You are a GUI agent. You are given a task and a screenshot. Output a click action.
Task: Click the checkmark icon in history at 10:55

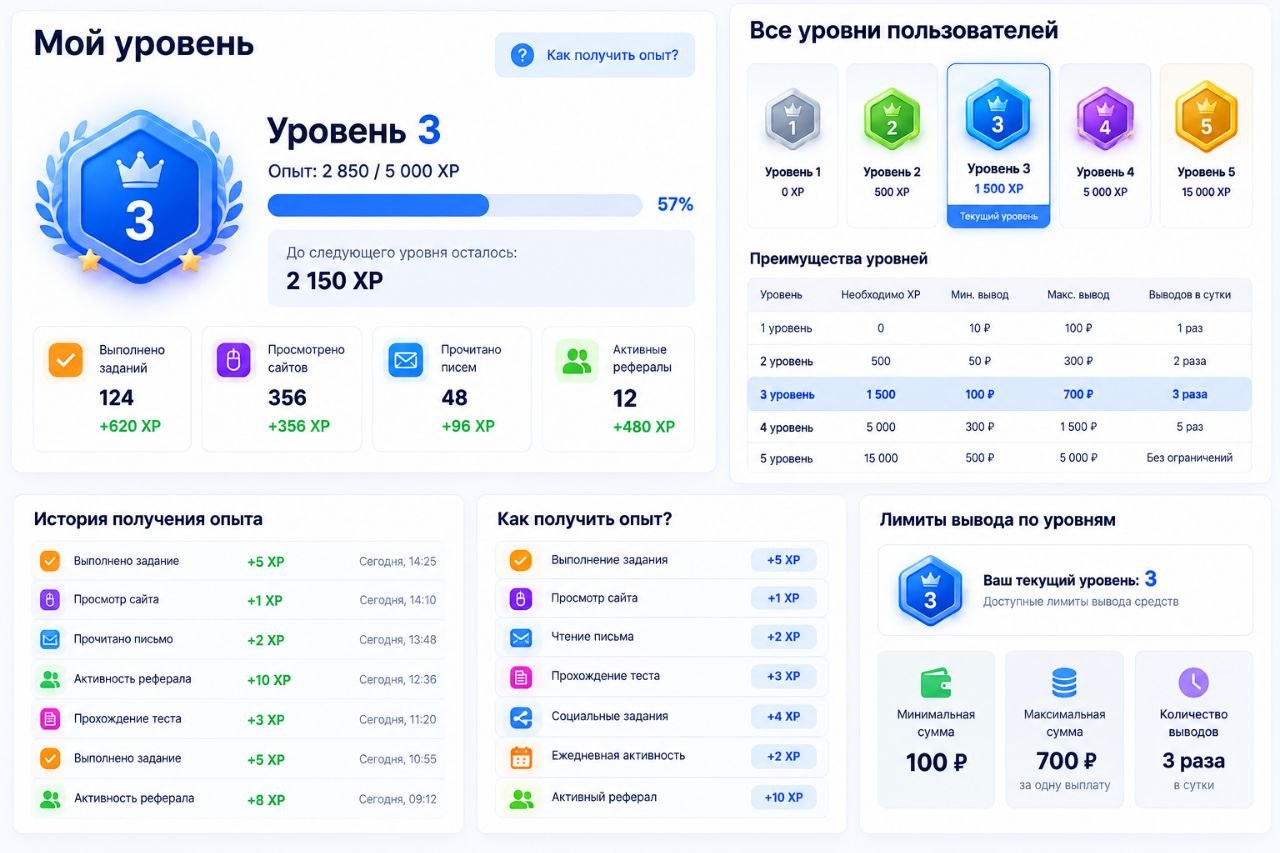coord(50,758)
